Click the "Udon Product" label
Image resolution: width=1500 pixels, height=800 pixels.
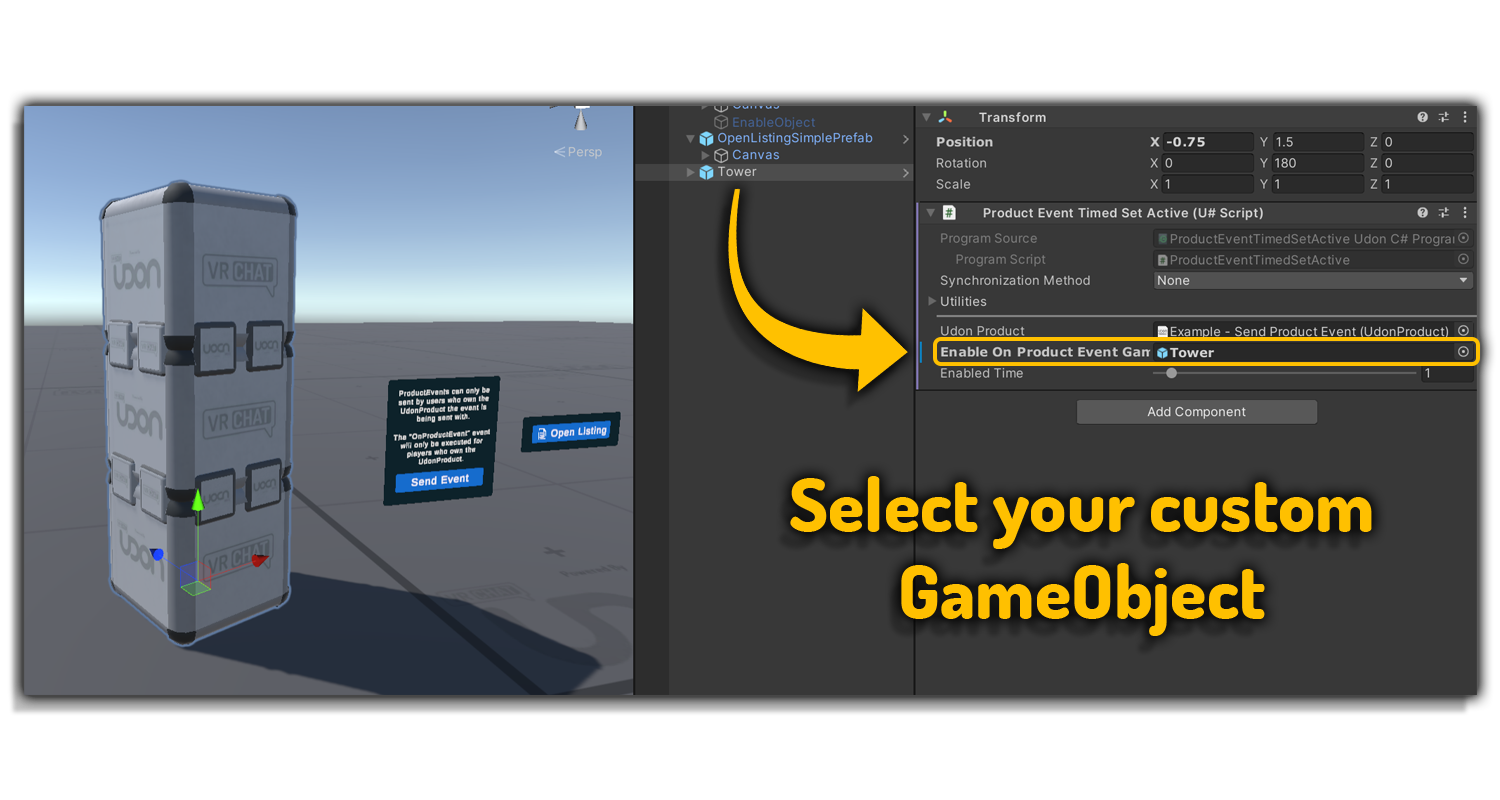[982, 331]
